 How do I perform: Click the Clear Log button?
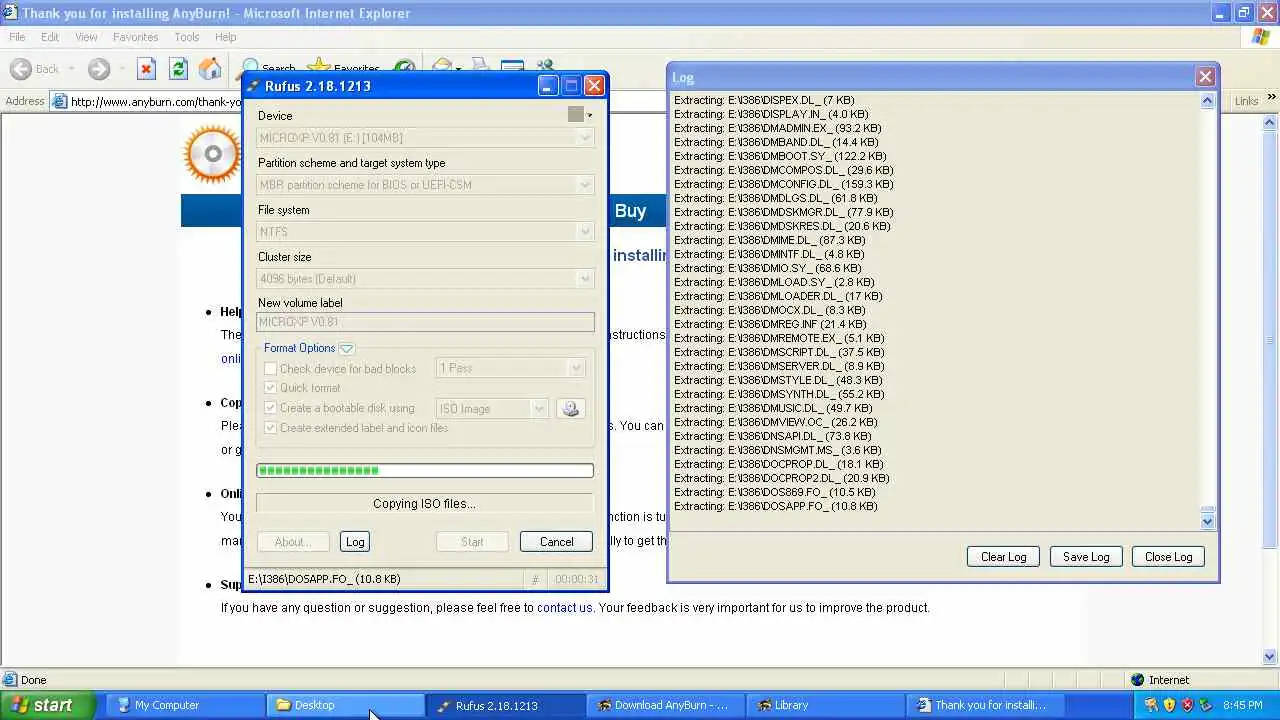(1003, 557)
